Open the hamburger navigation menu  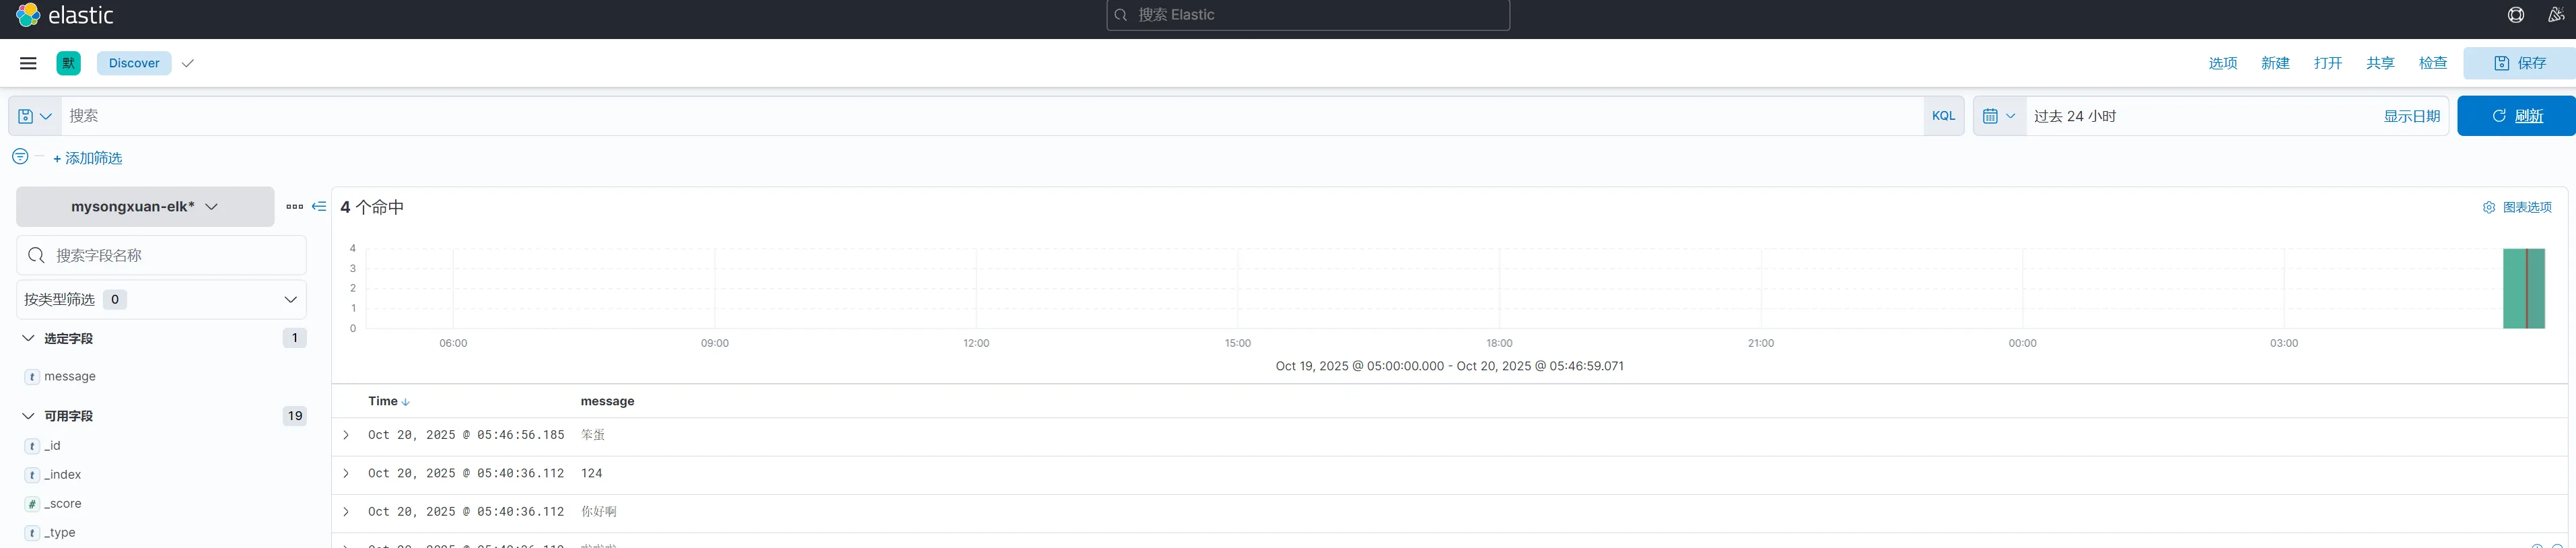click(x=28, y=63)
